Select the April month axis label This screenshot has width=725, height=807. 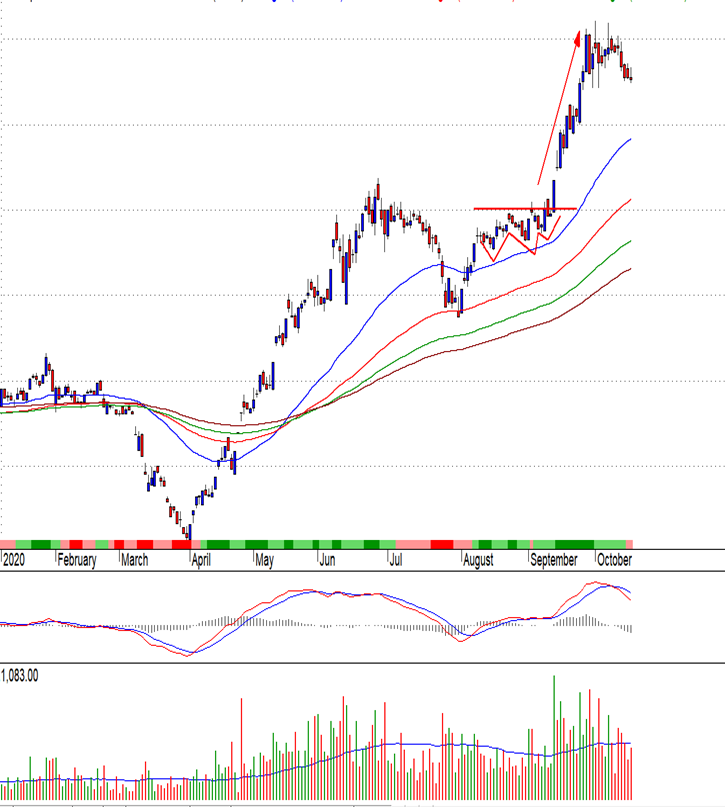(x=200, y=560)
